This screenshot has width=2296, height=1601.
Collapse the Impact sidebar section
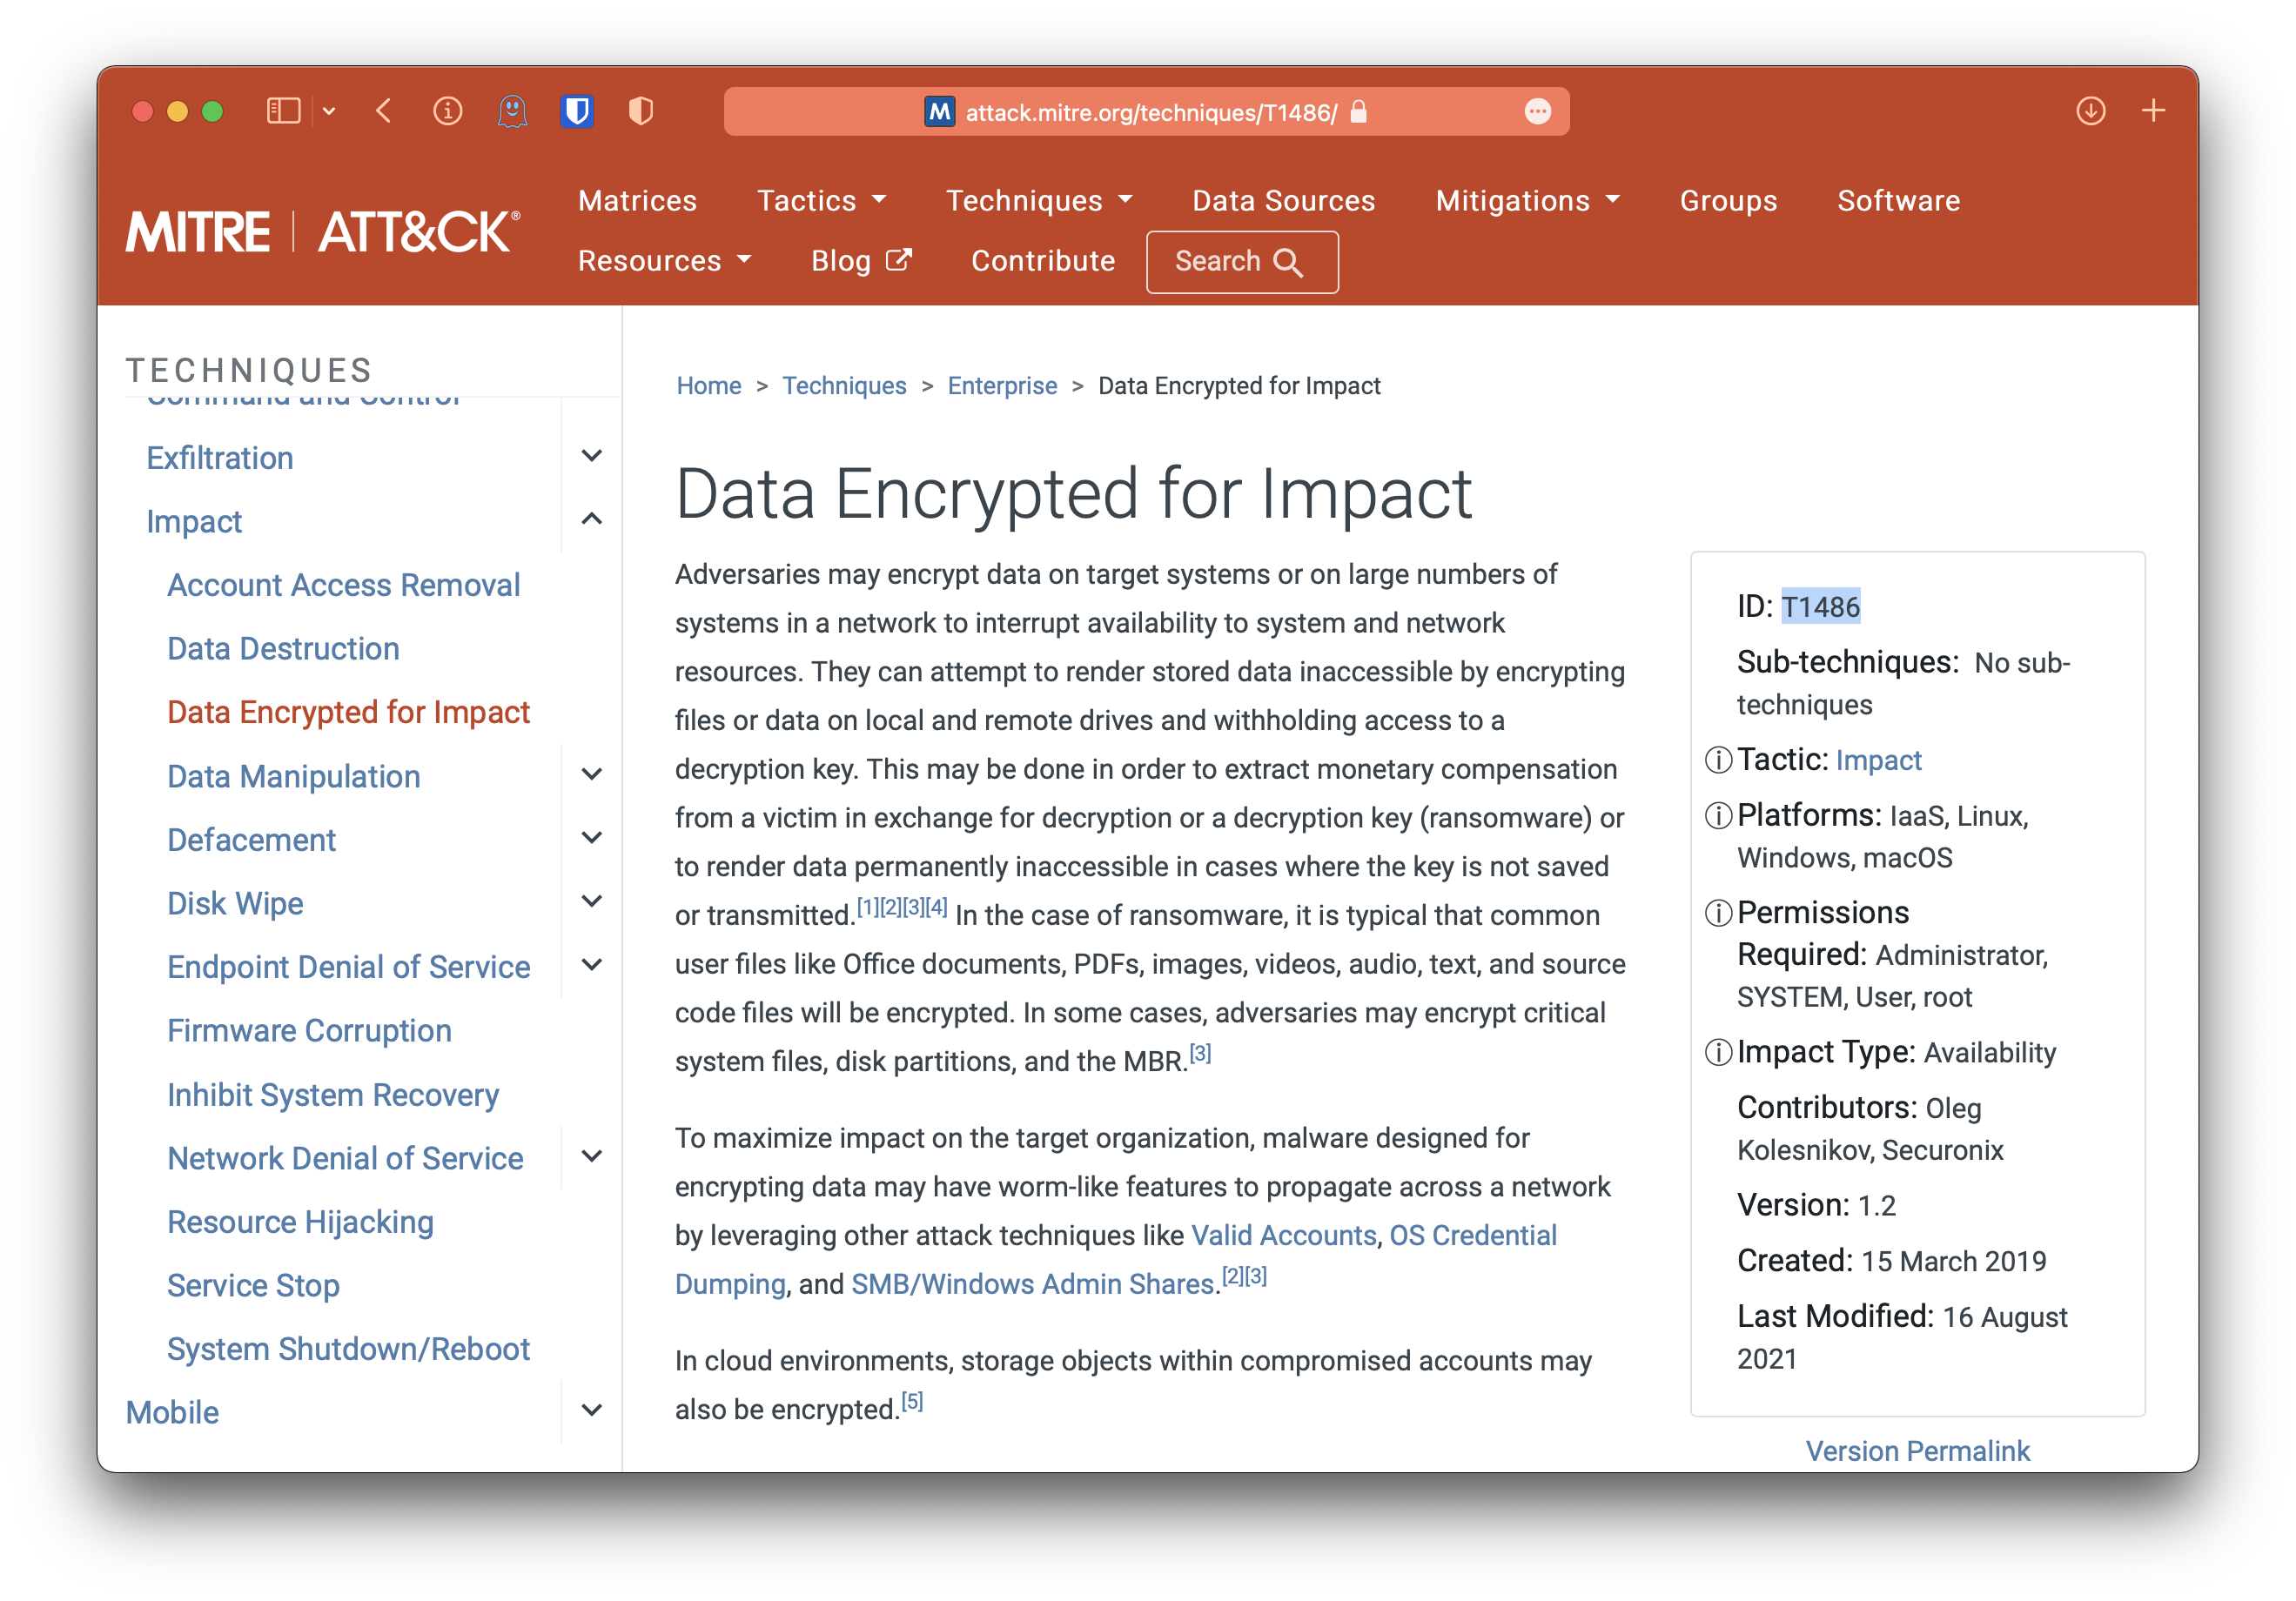point(591,519)
